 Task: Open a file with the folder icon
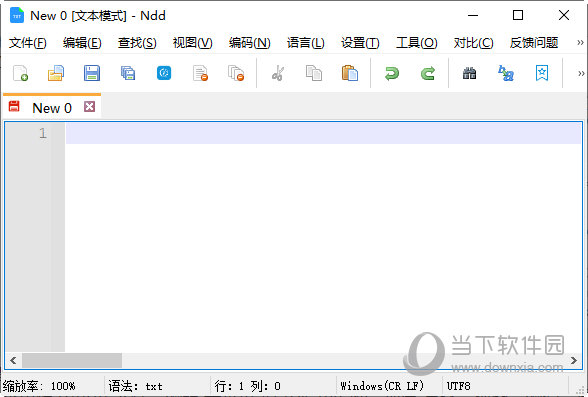pyautogui.click(x=56, y=73)
